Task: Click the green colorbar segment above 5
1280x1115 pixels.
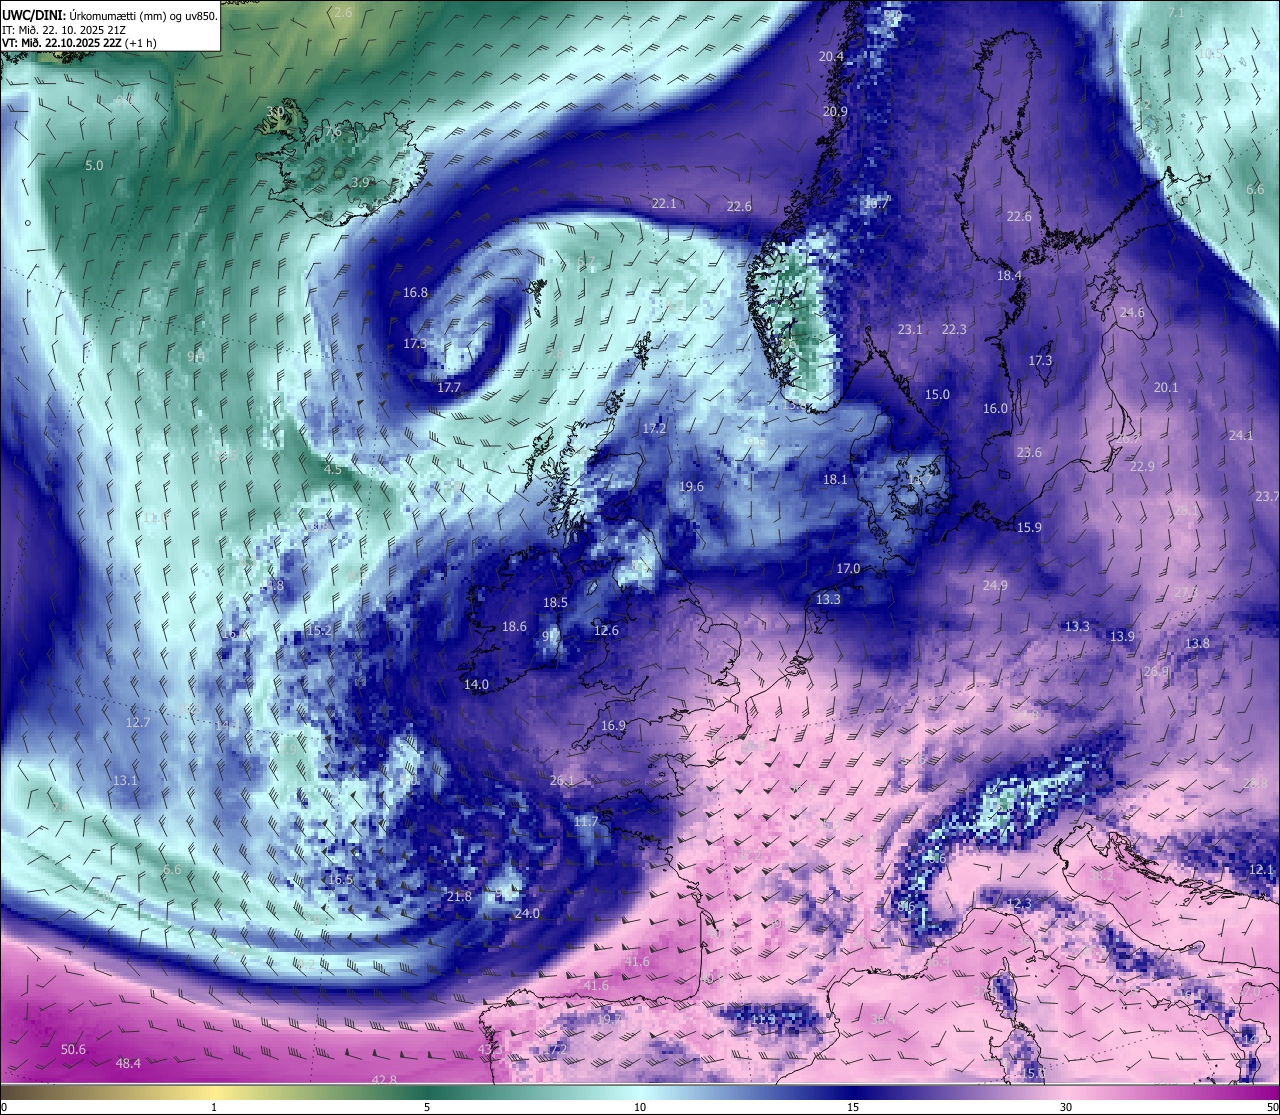Action: 427,1093
